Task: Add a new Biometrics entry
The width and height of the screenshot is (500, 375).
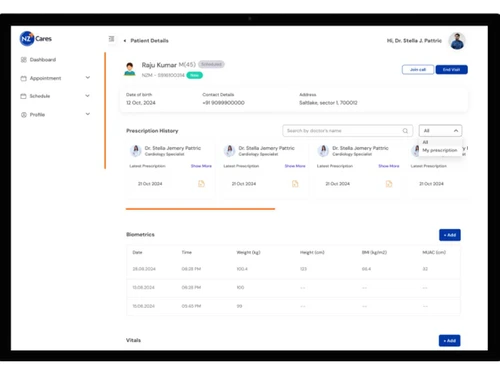Action: (x=450, y=235)
